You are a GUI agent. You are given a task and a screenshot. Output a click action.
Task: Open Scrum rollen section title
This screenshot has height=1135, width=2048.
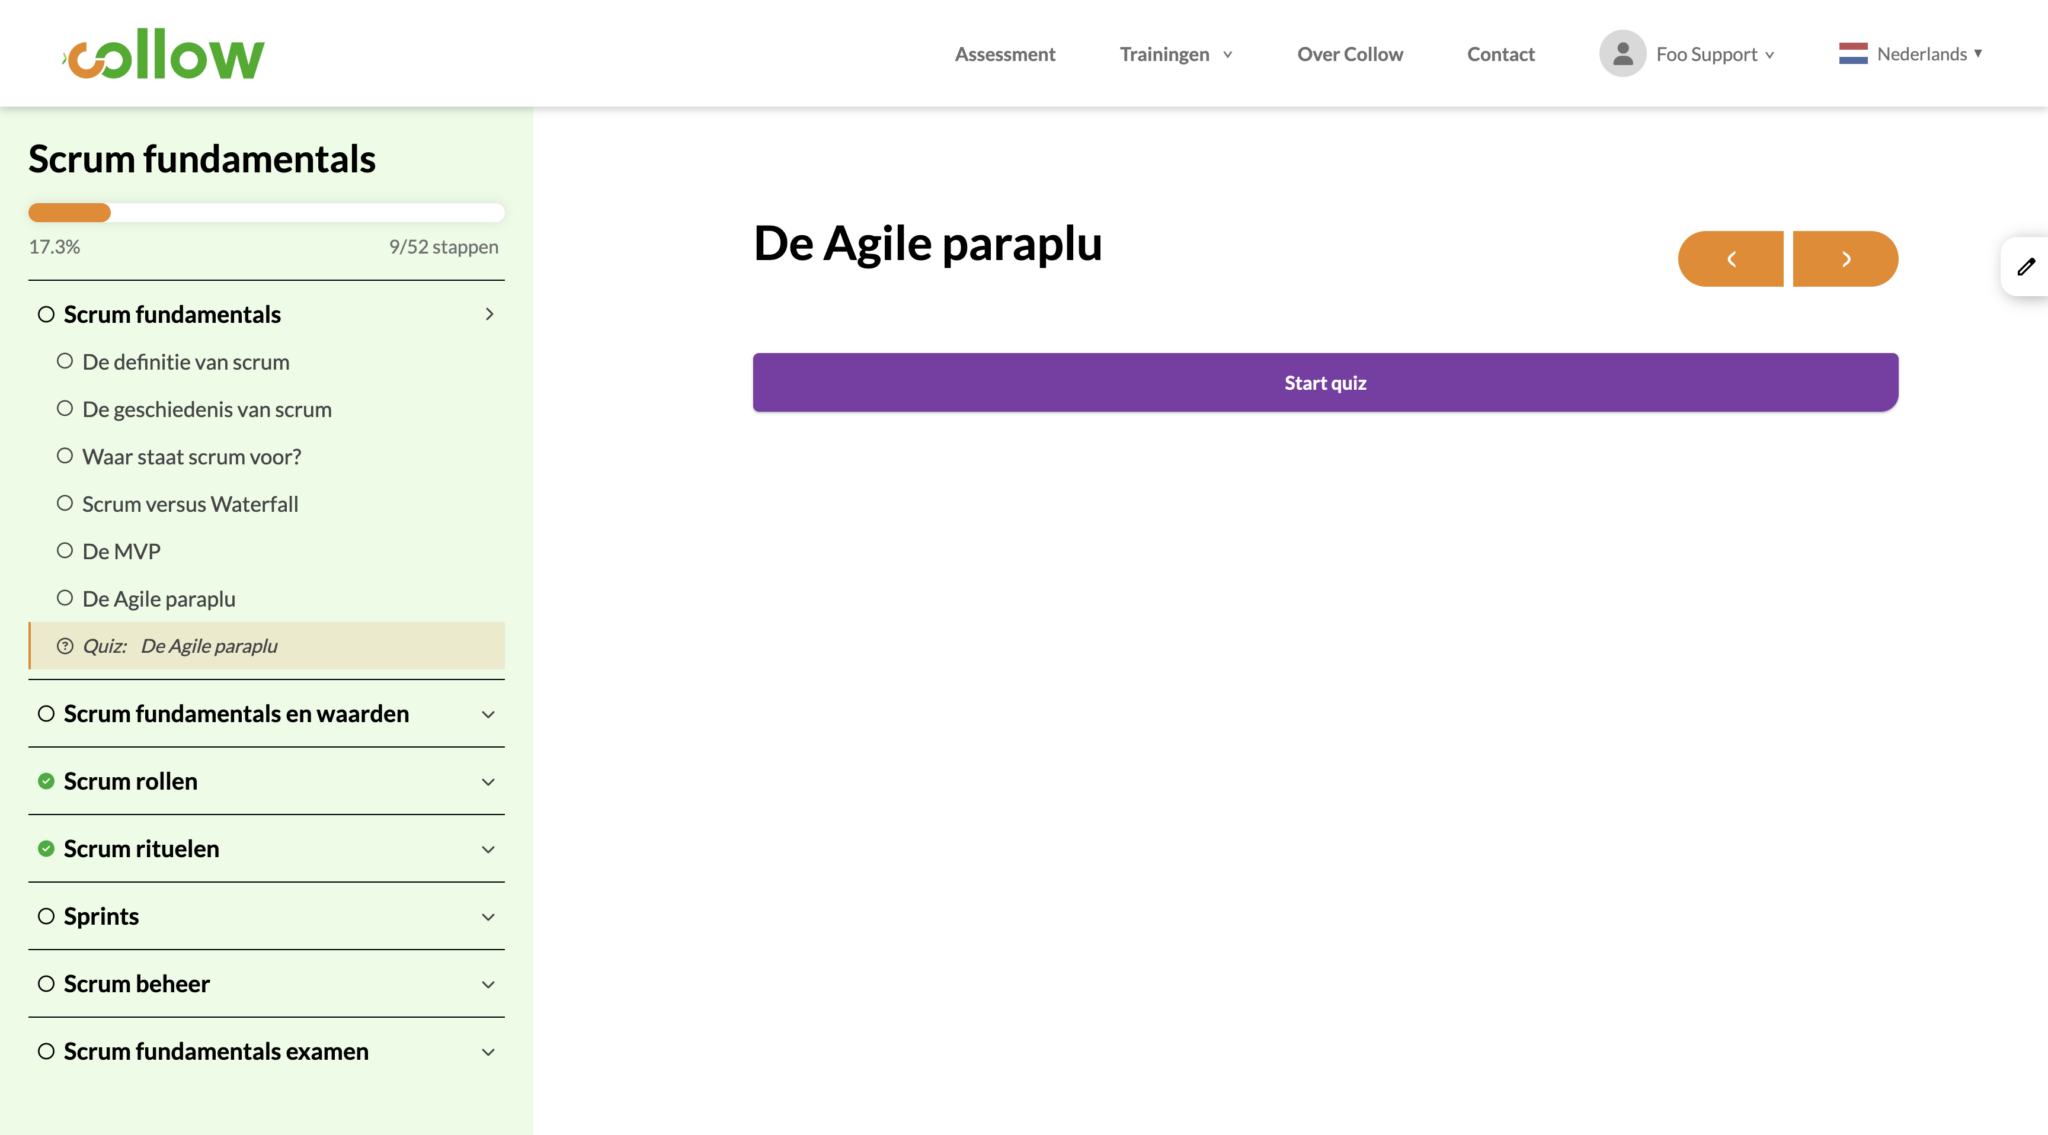click(130, 781)
